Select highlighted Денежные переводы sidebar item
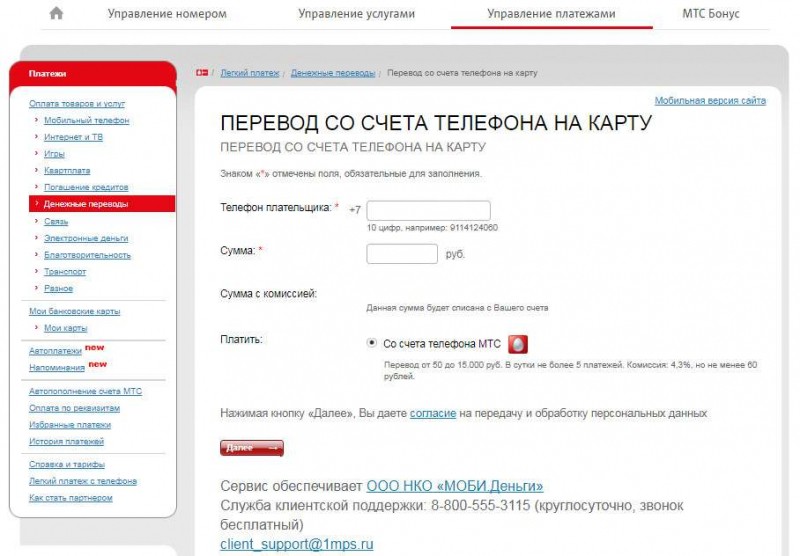This screenshot has width=800, height=556. [x=102, y=204]
